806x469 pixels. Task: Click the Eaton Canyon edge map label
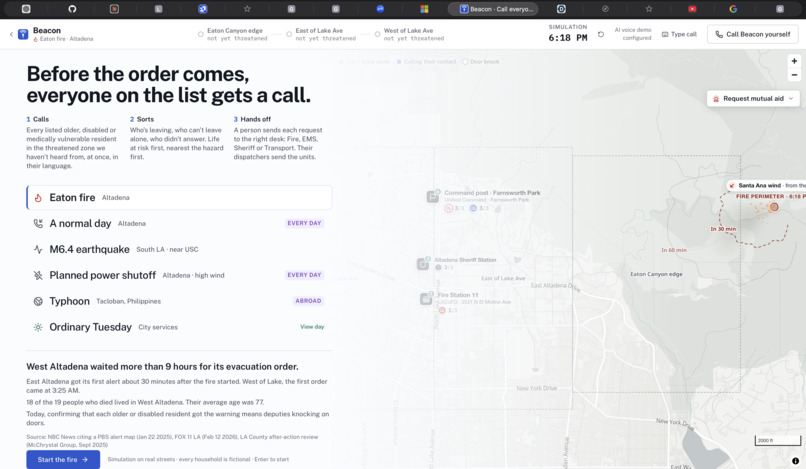(656, 274)
